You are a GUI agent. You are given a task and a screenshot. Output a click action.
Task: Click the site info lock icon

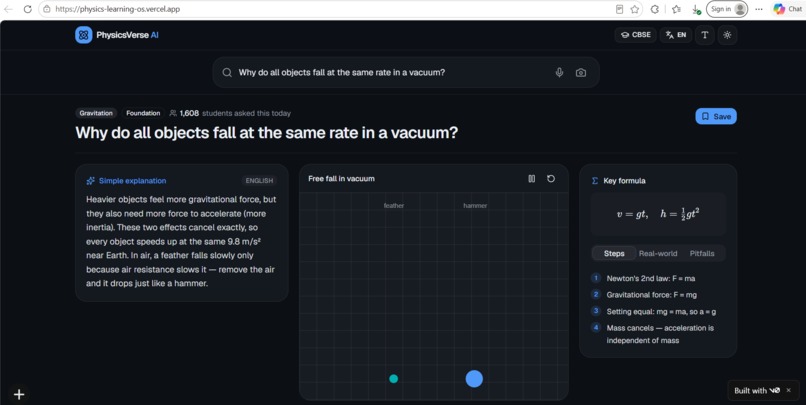point(47,9)
